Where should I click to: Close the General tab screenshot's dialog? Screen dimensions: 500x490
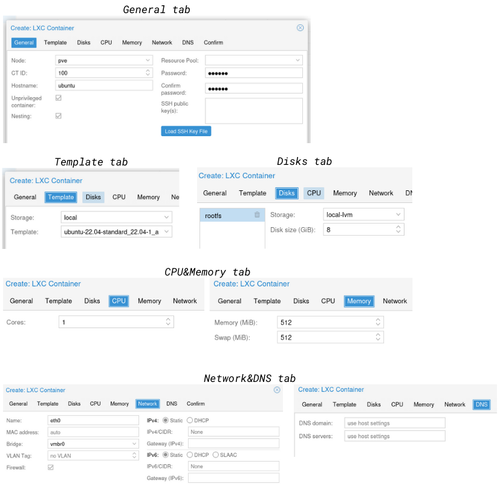tap(300, 28)
